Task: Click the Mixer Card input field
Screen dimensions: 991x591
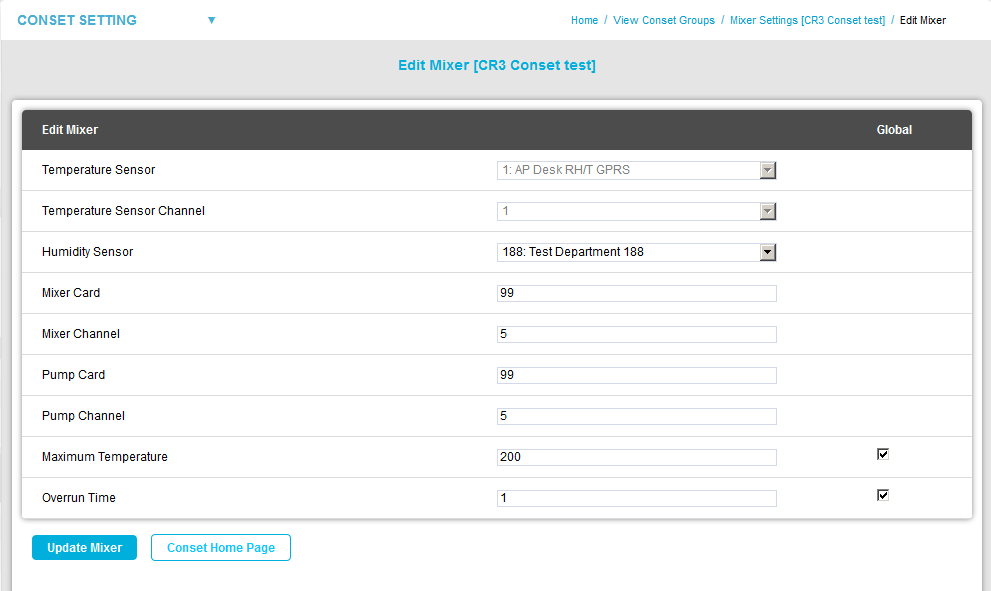Action: coord(636,293)
